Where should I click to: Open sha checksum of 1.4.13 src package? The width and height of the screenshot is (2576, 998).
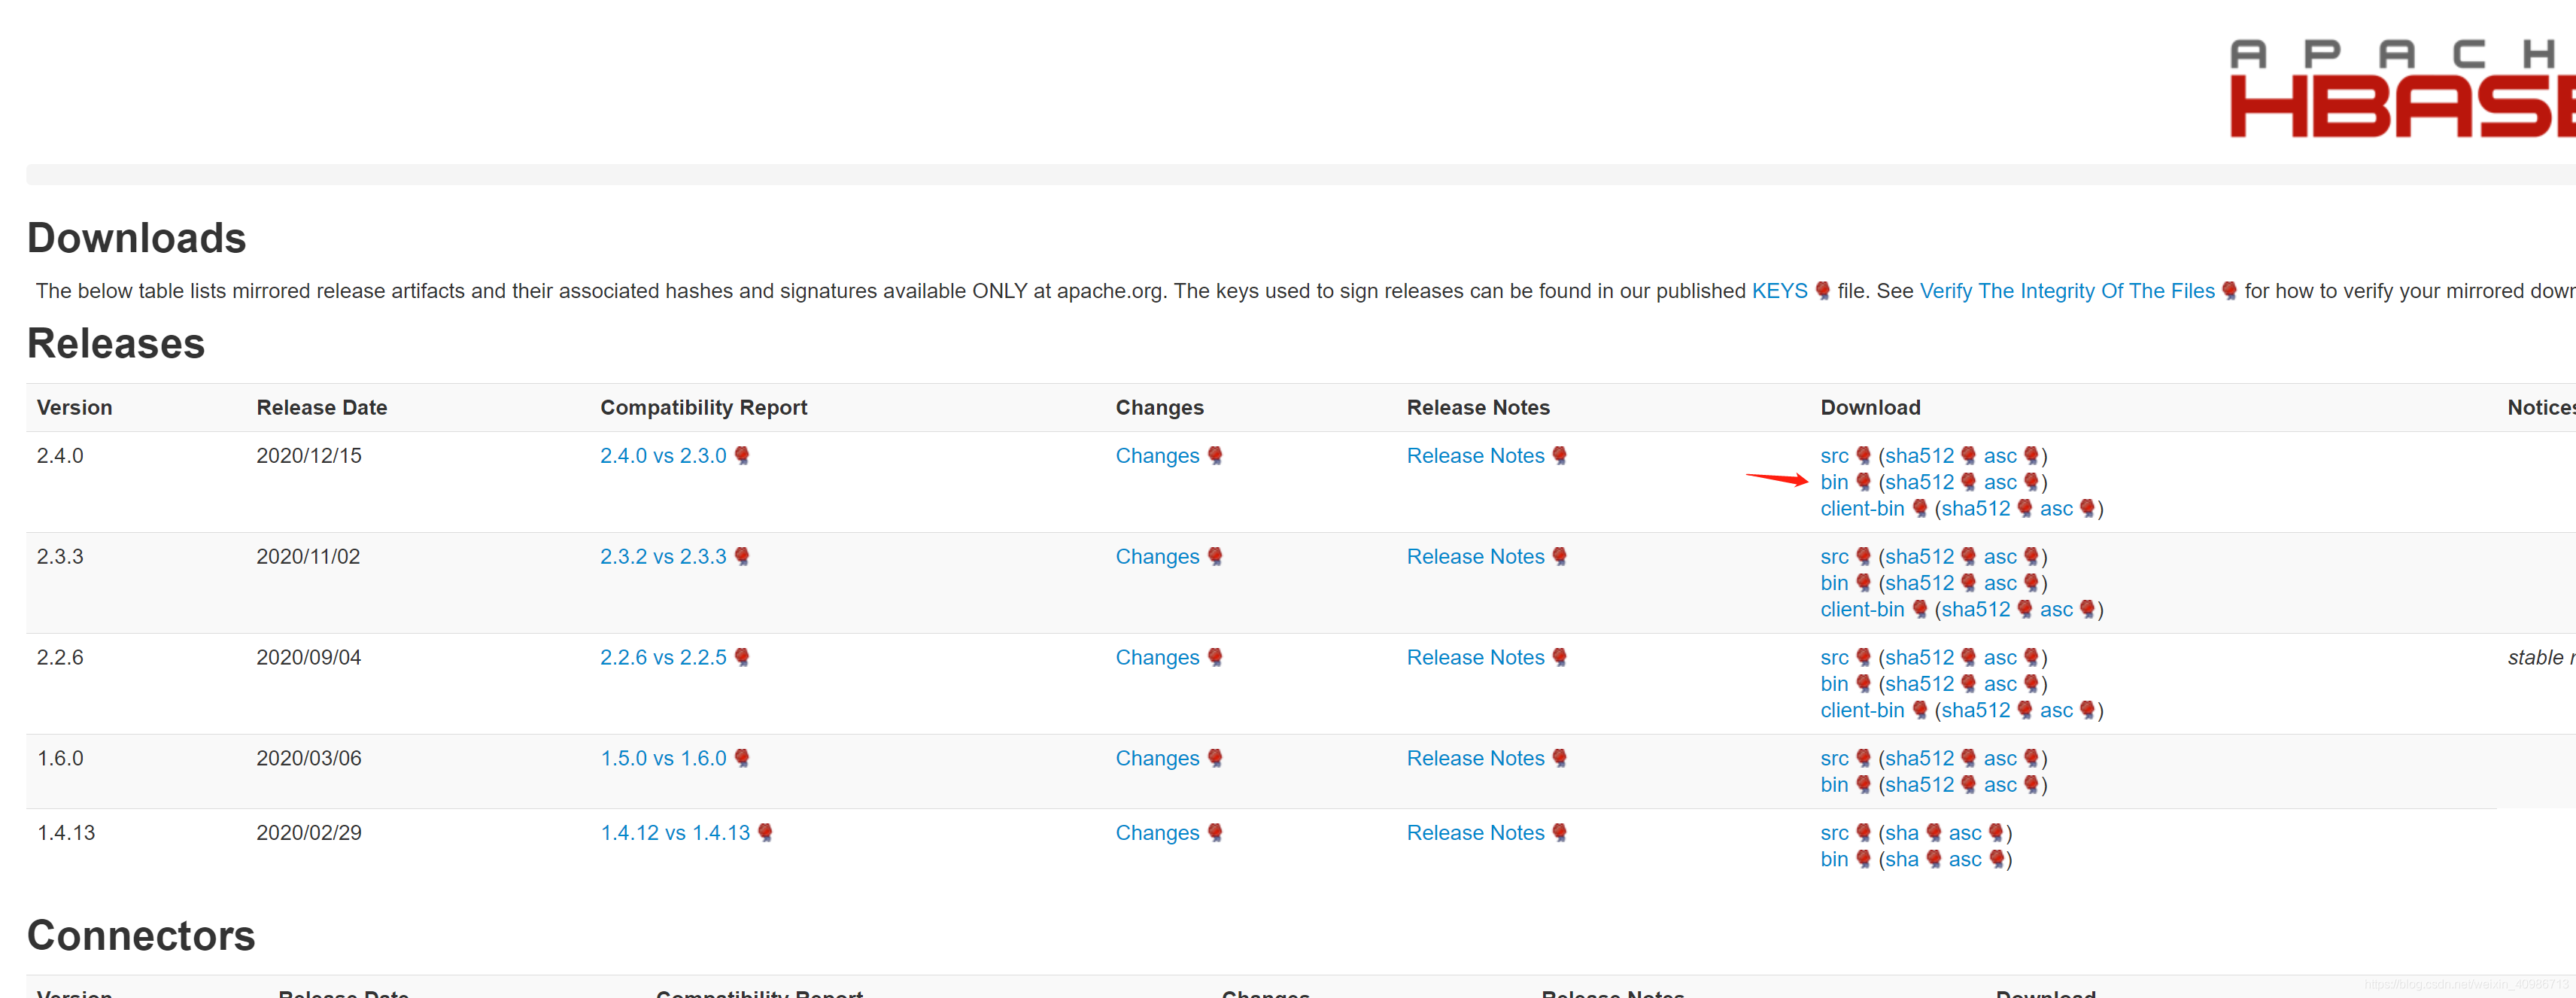point(1902,833)
